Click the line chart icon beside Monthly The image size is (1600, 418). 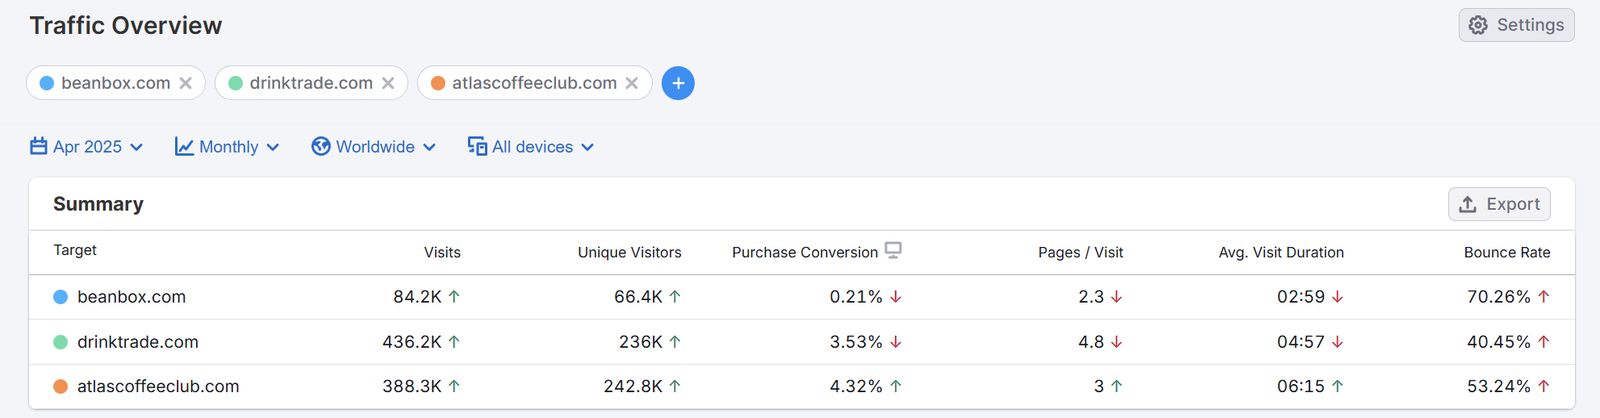pos(184,146)
